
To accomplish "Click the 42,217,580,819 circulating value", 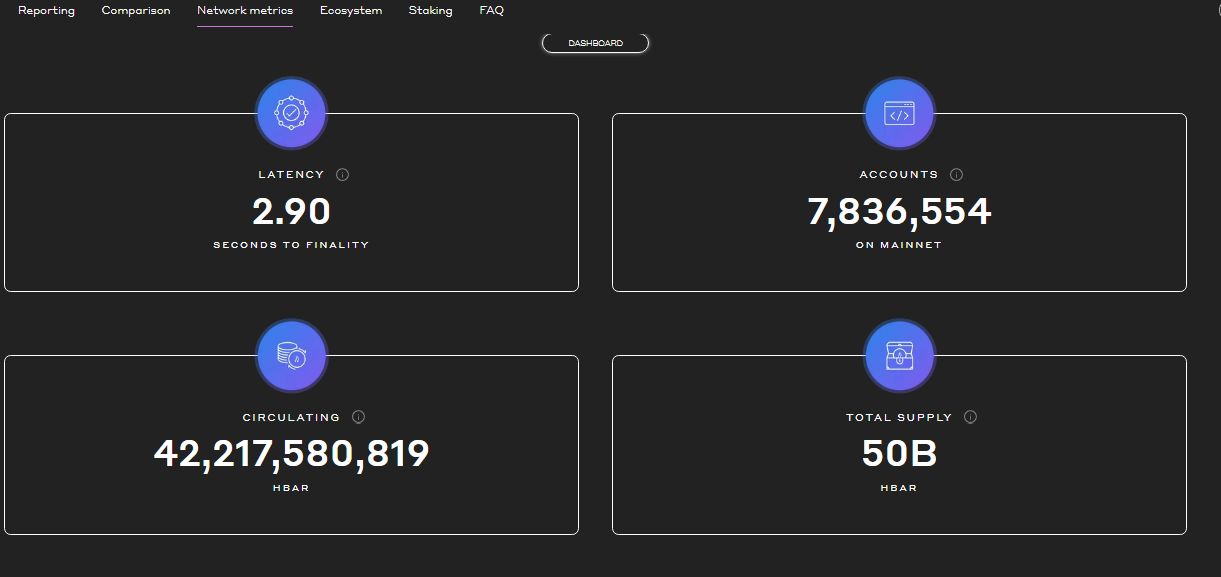I will pos(291,453).
